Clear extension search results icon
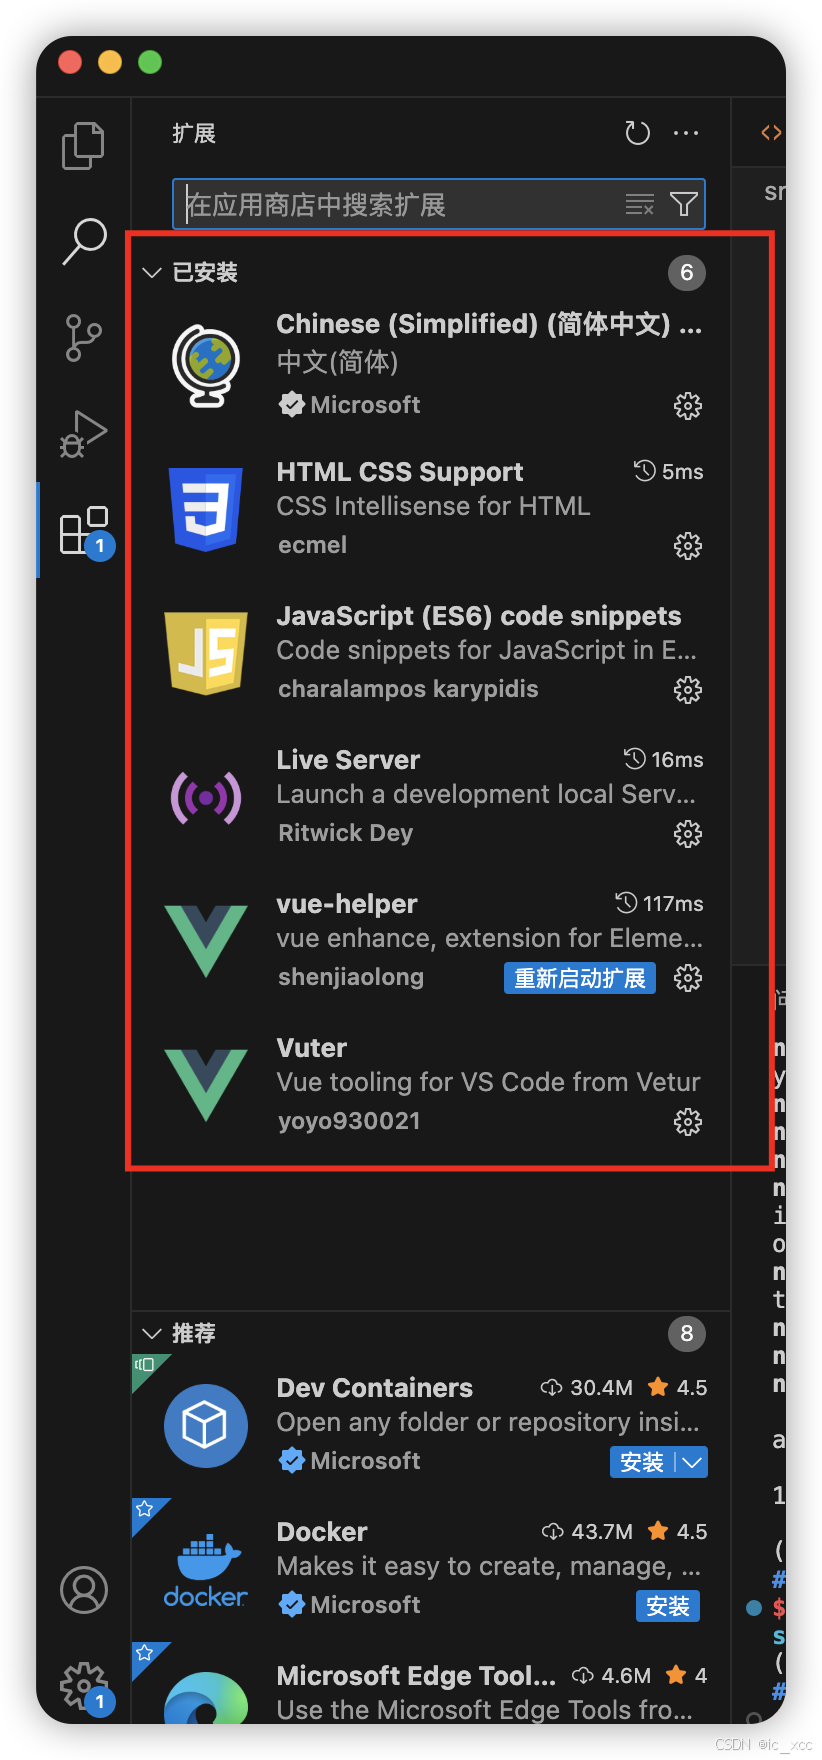The height and width of the screenshot is (1760, 822). click(639, 205)
